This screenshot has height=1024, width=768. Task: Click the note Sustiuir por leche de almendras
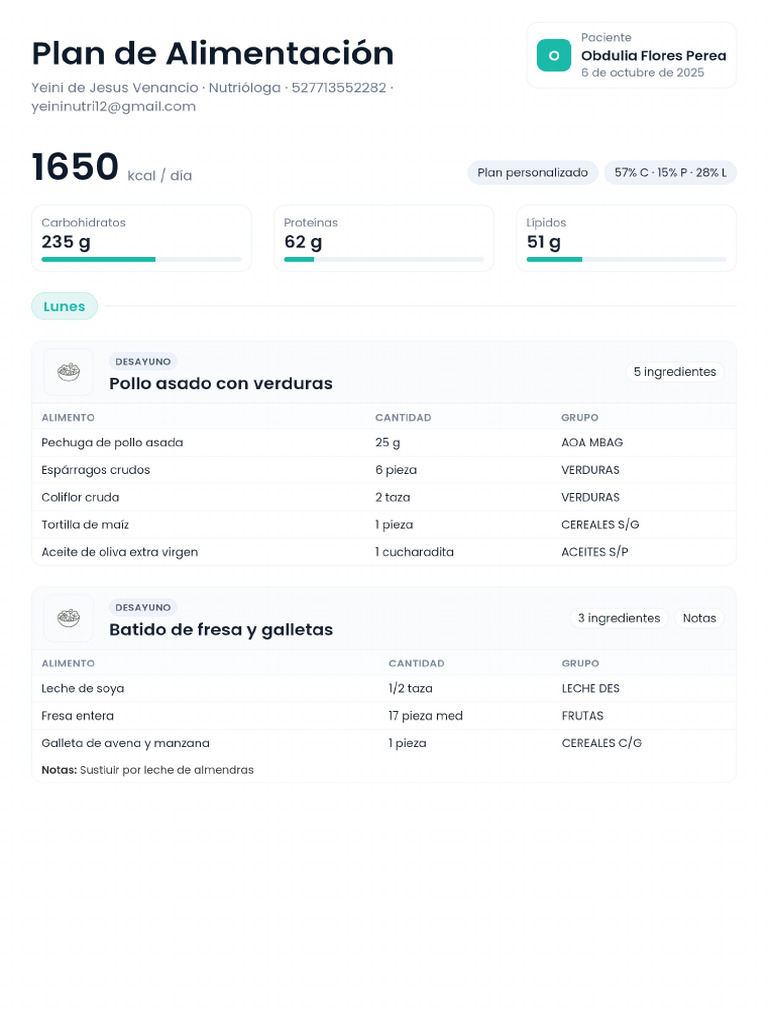pos(167,770)
